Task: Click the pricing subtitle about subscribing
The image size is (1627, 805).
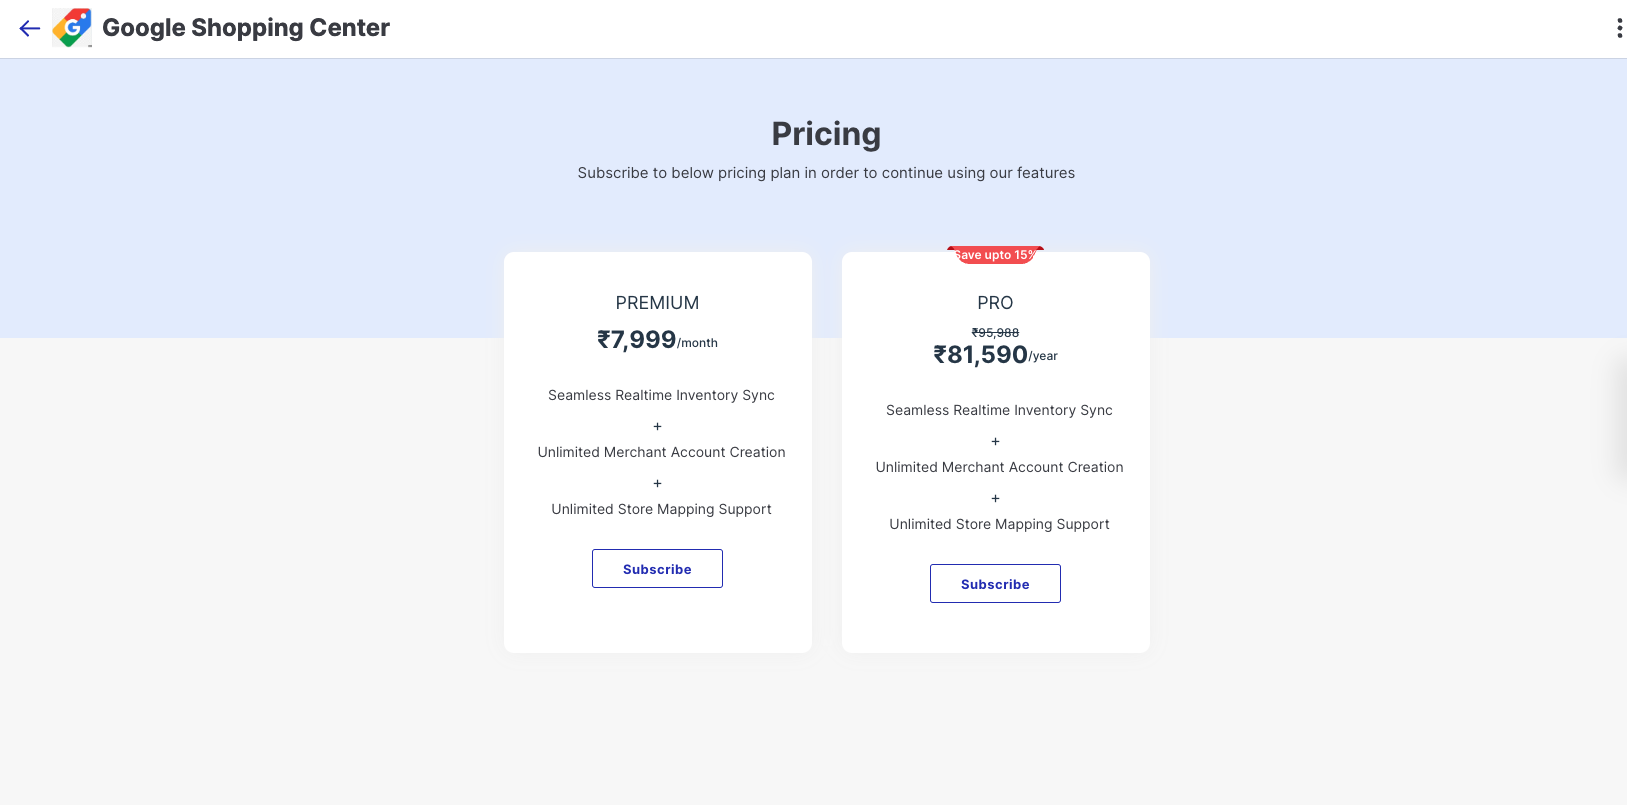Action: click(x=826, y=173)
